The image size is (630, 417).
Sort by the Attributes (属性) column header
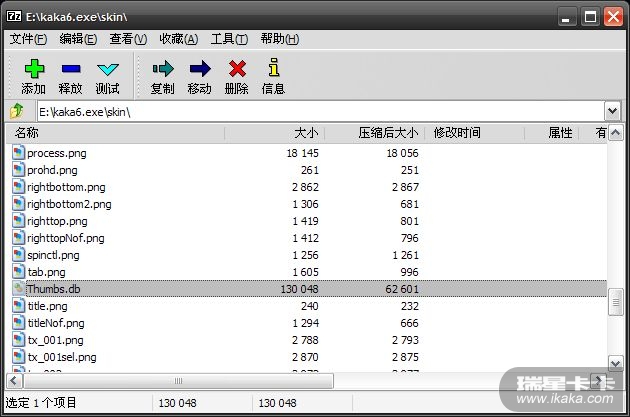point(552,133)
